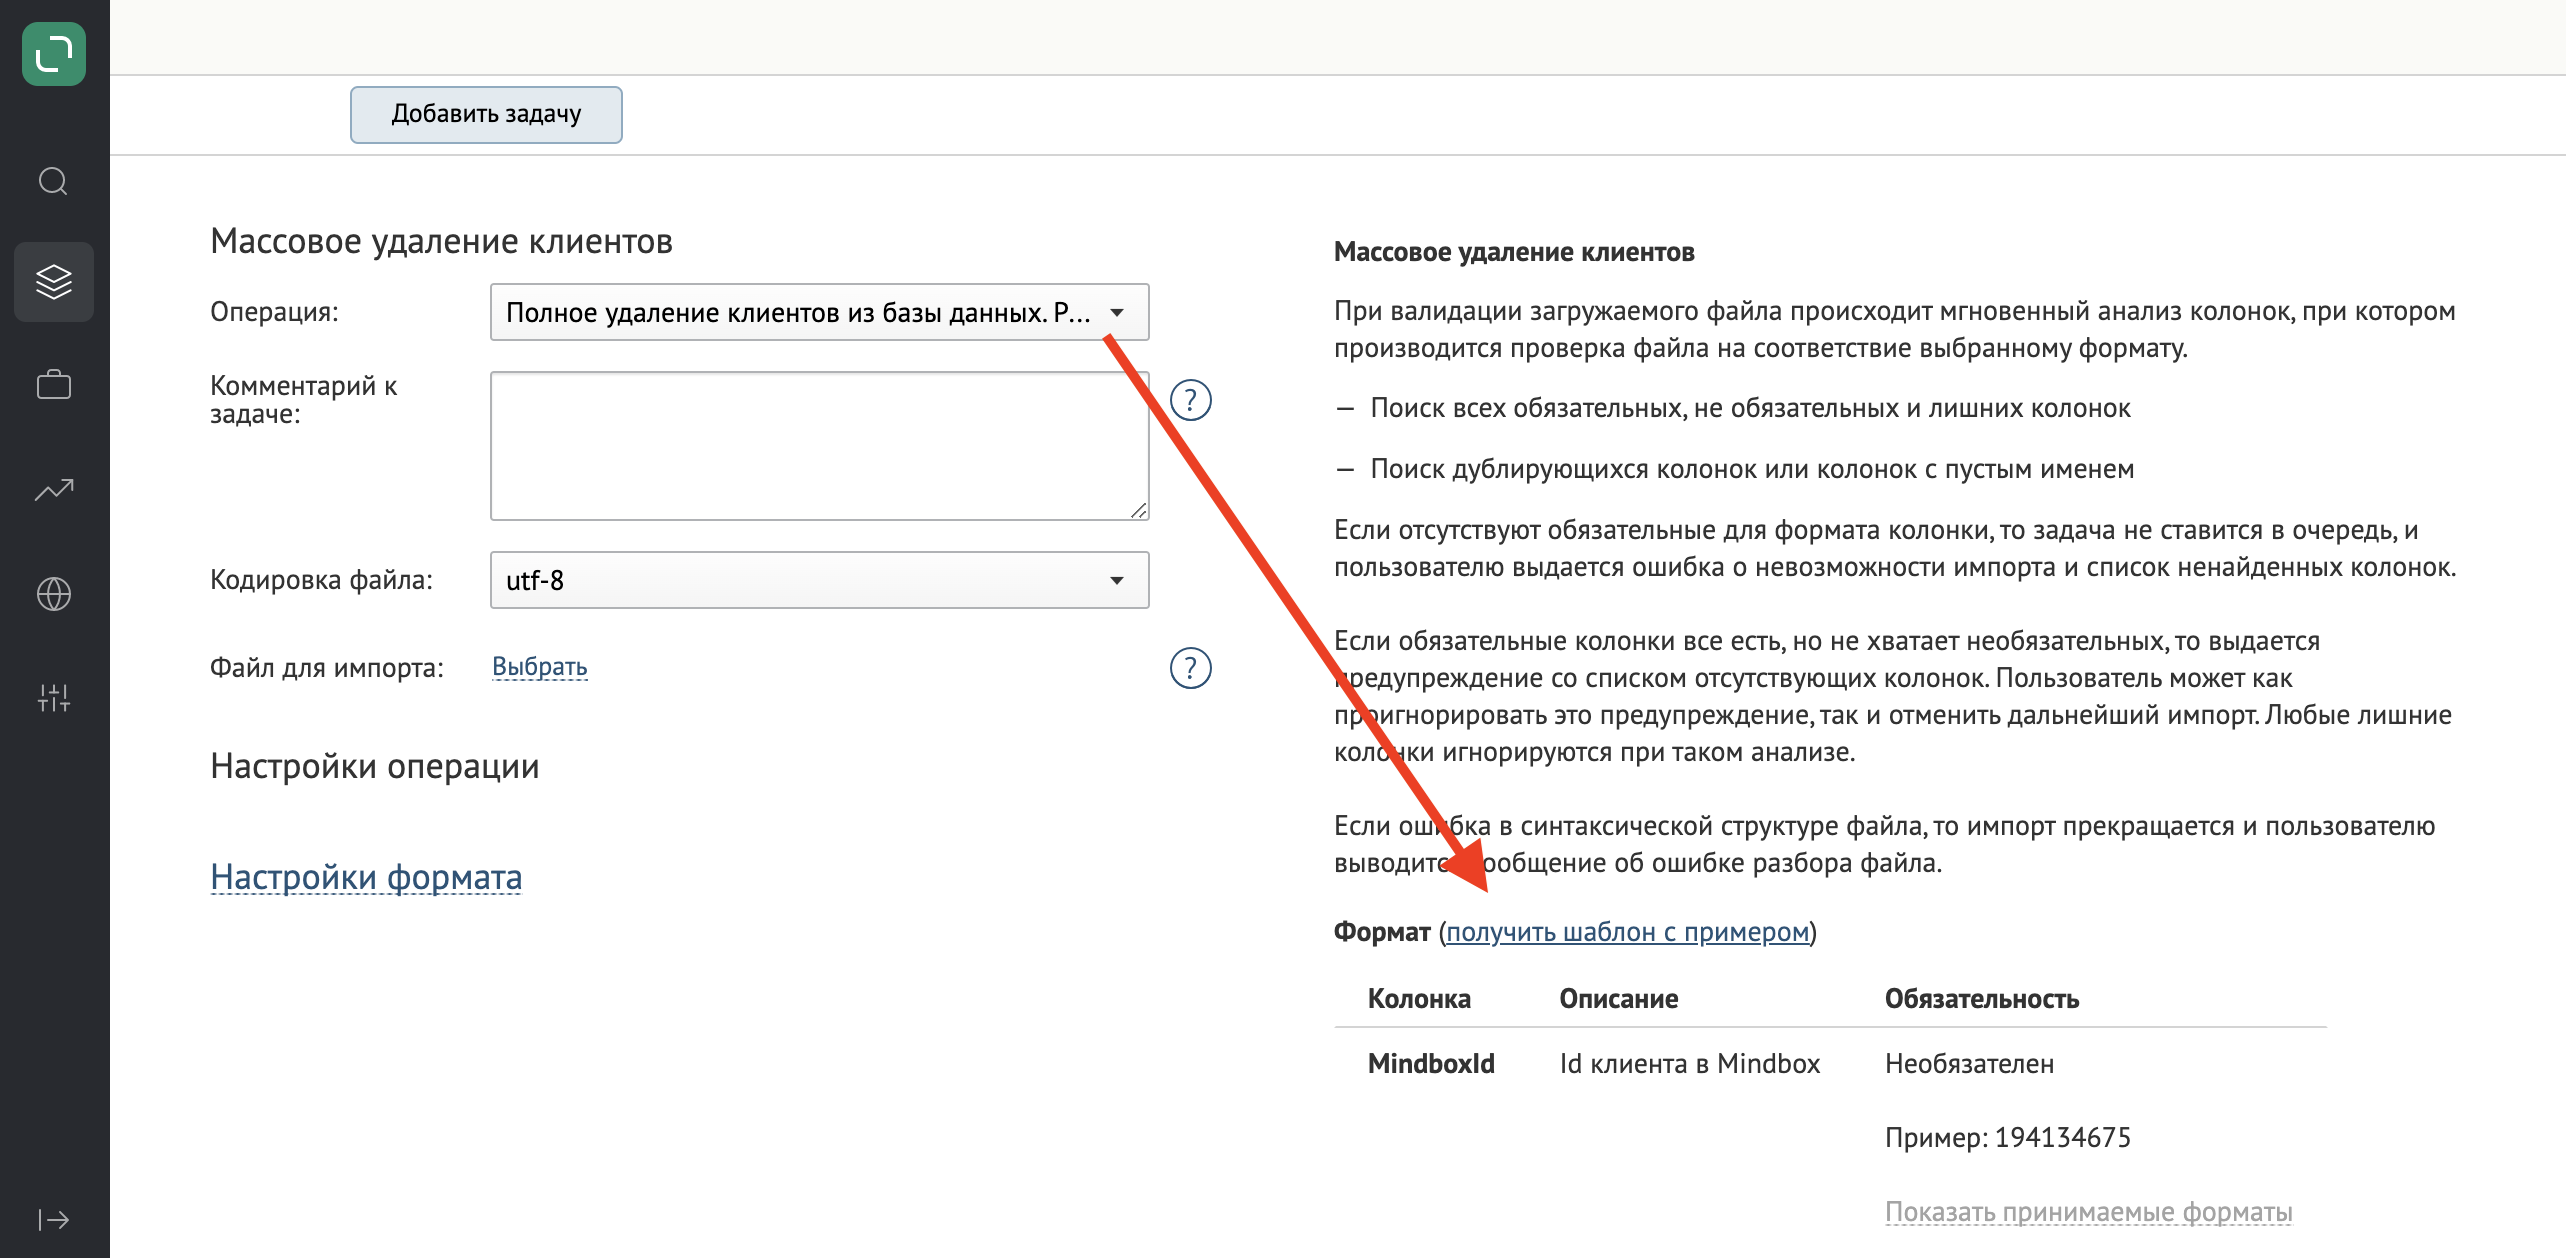
Task: Open the Операция dropdown
Action: [819, 312]
